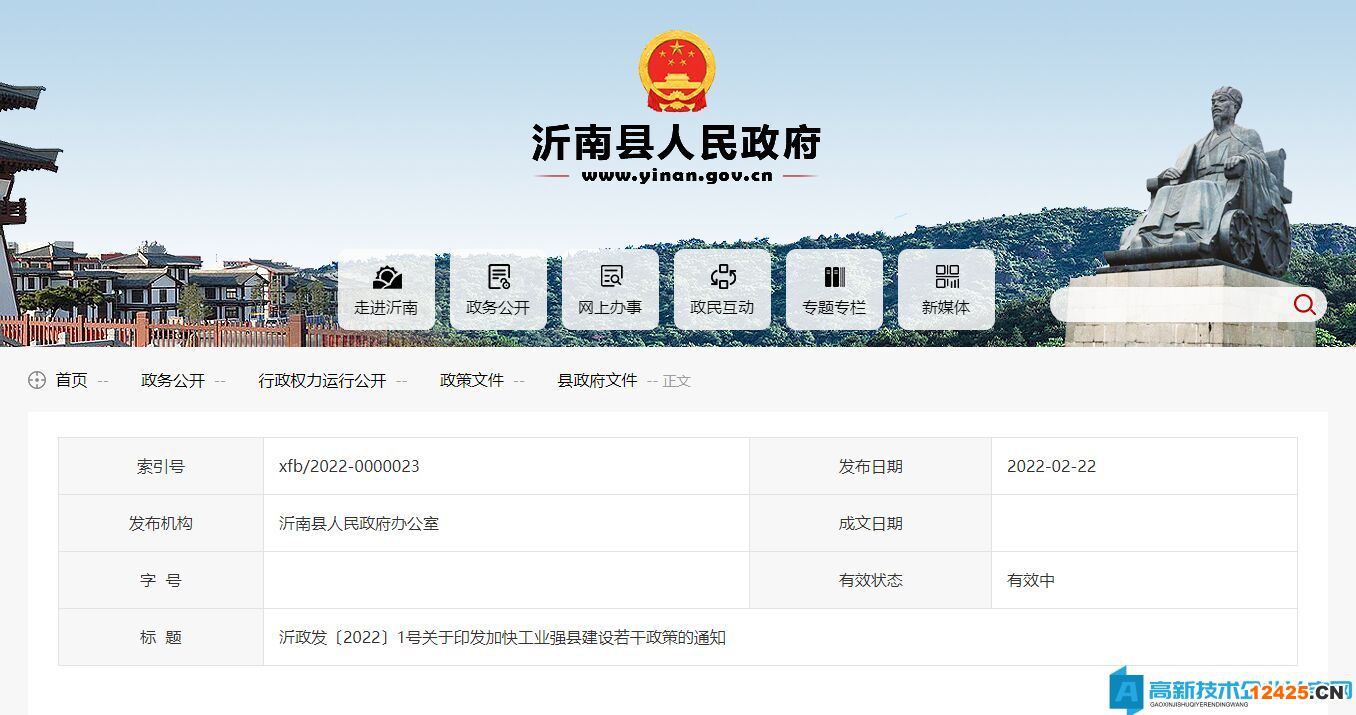Screen dimensions: 1356x715
Task: Open 县政府文件 breadcrumb link
Action: click(x=597, y=380)
